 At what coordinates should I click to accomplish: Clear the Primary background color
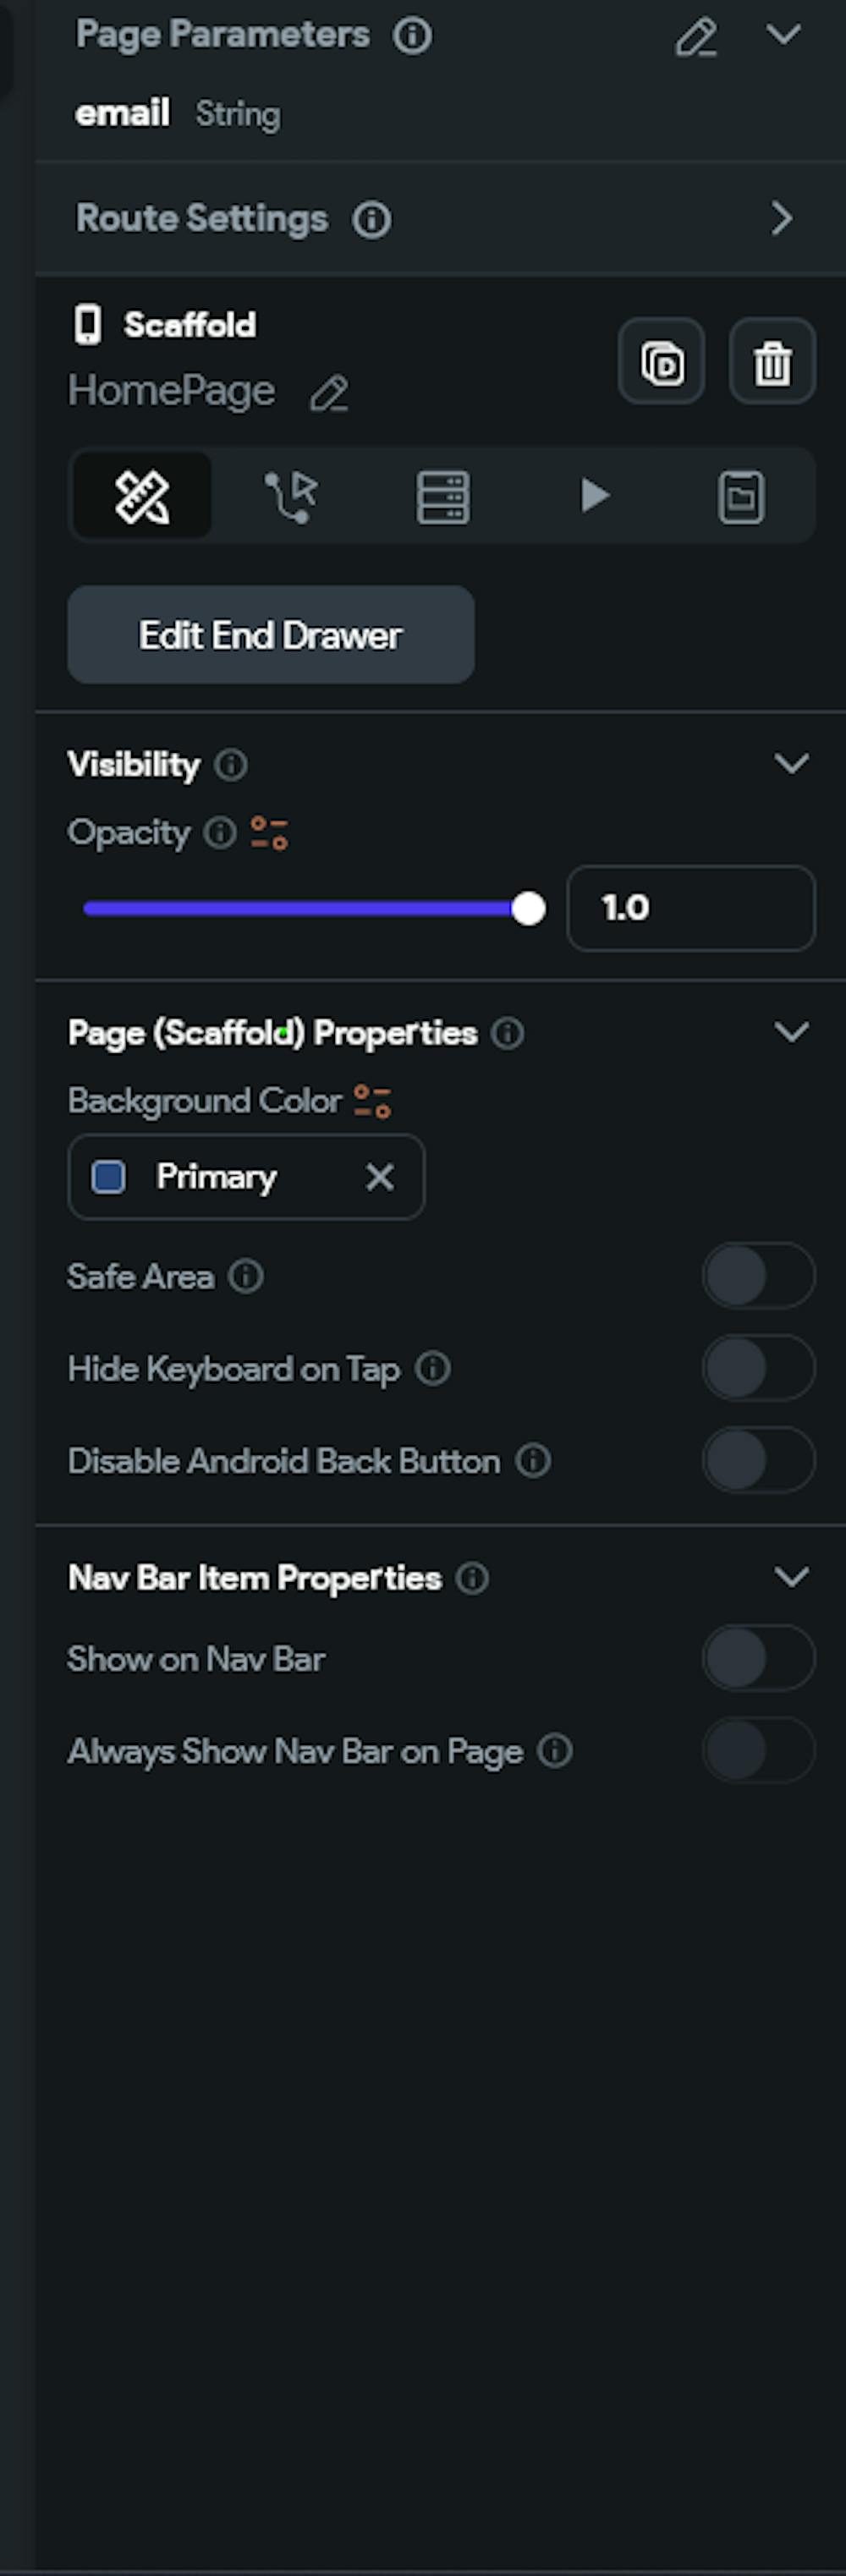coord(380,1177)
